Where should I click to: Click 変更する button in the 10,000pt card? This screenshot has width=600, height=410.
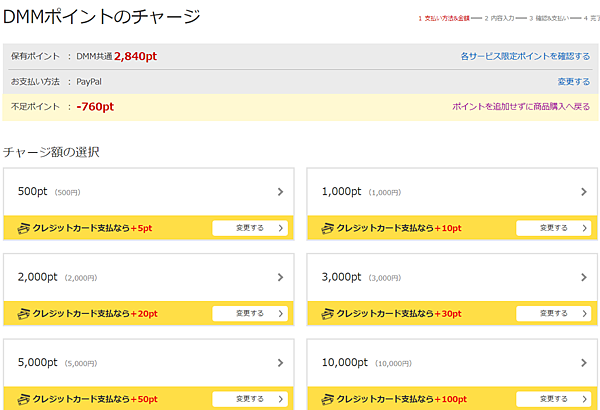[x=554, y=399]
